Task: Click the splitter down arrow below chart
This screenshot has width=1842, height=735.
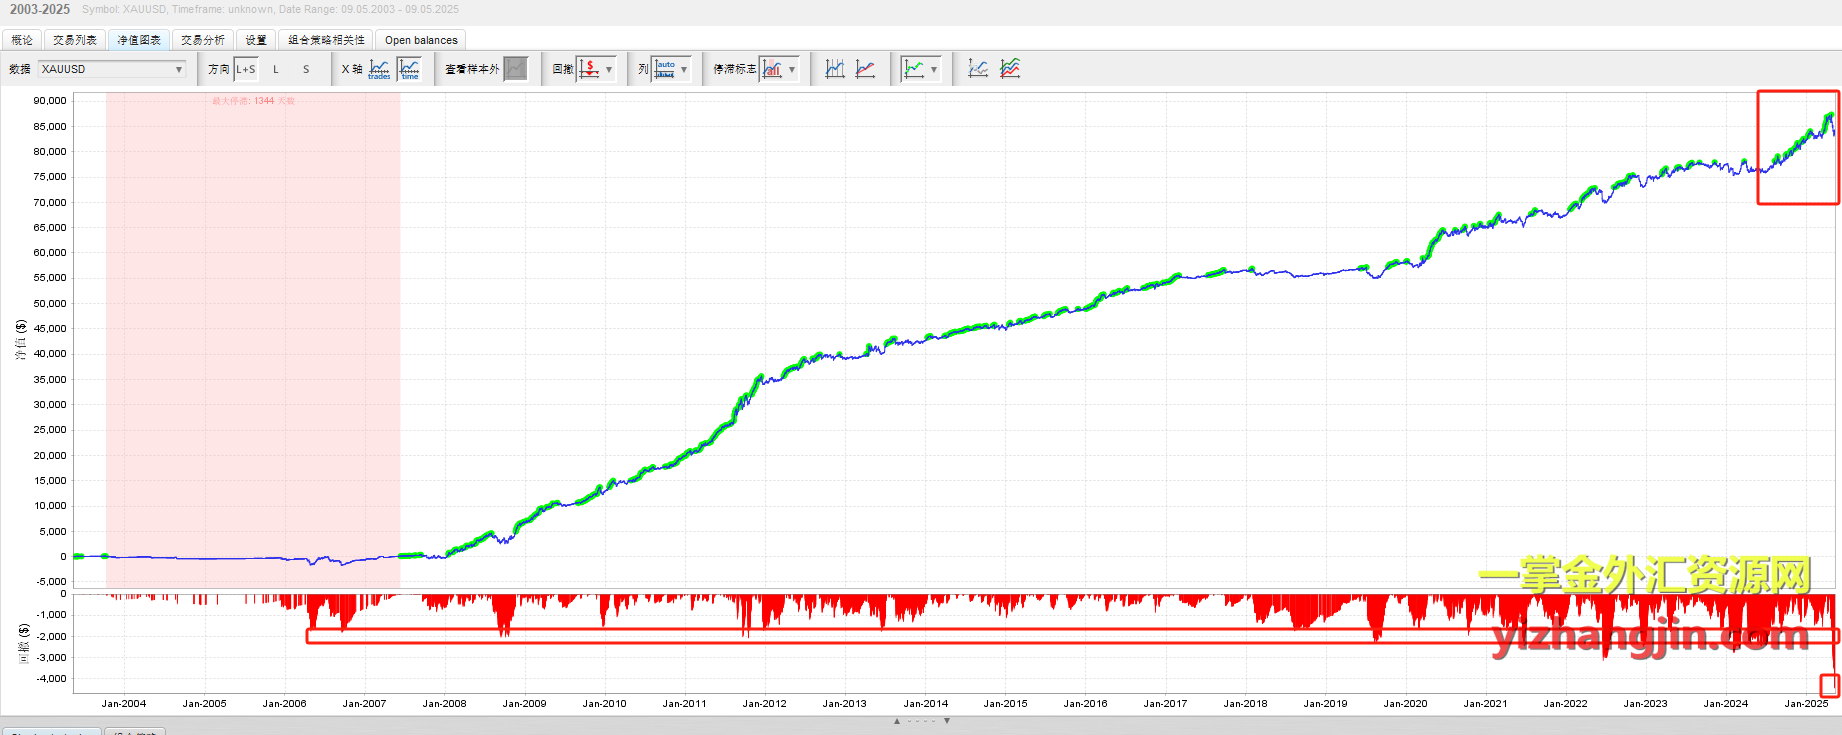Action: point(947,721)
